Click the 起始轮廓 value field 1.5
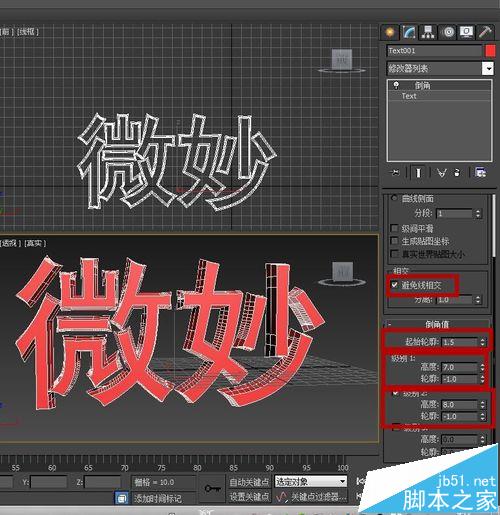Image resolution: width=500 pixels, height=515 pixels. [460, 342]
